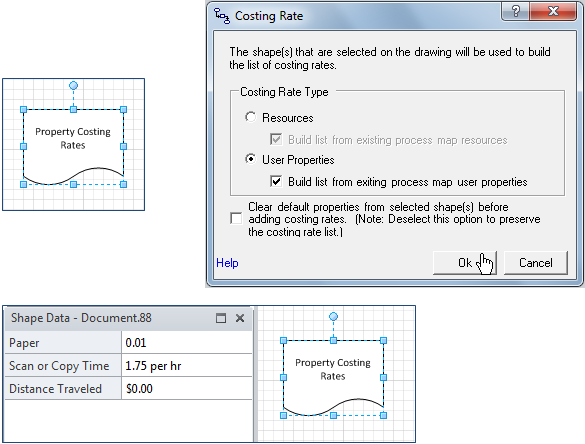Click the Cancel button
The image size is (585, 444).
[x=536, y=263]
